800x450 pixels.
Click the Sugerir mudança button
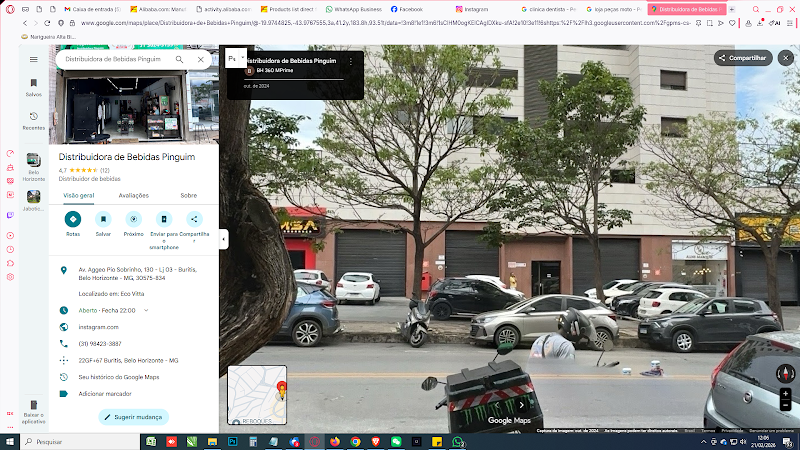133,416
